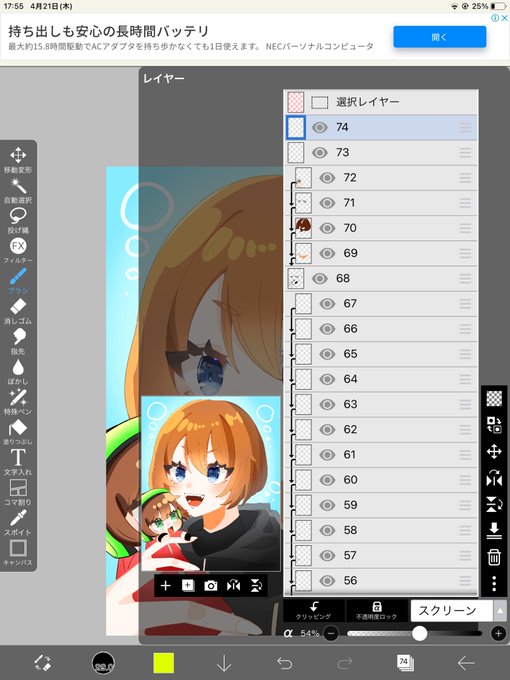
Task: Merge layer down with download arrow icon
Action: (494, 531)
